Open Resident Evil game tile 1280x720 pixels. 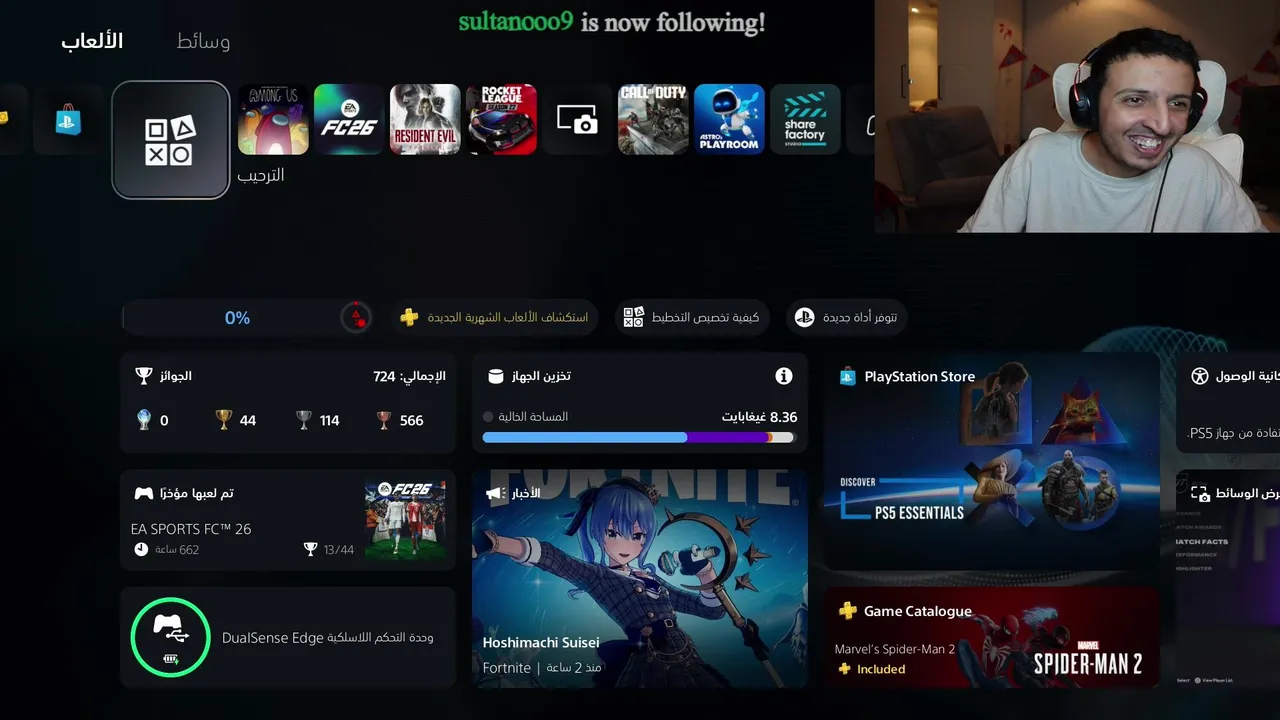426,119
